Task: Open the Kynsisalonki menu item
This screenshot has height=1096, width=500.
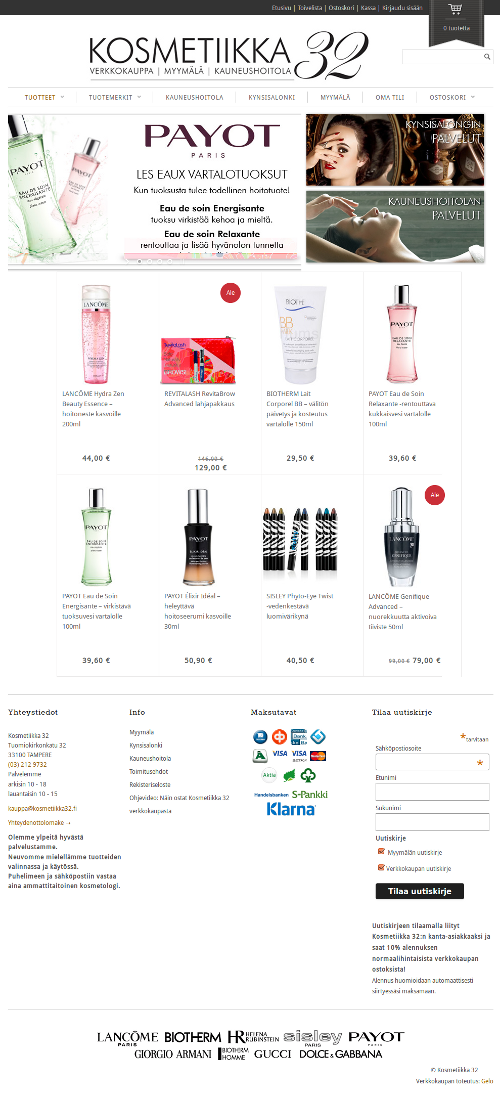Action: click(x=271, y=97)
